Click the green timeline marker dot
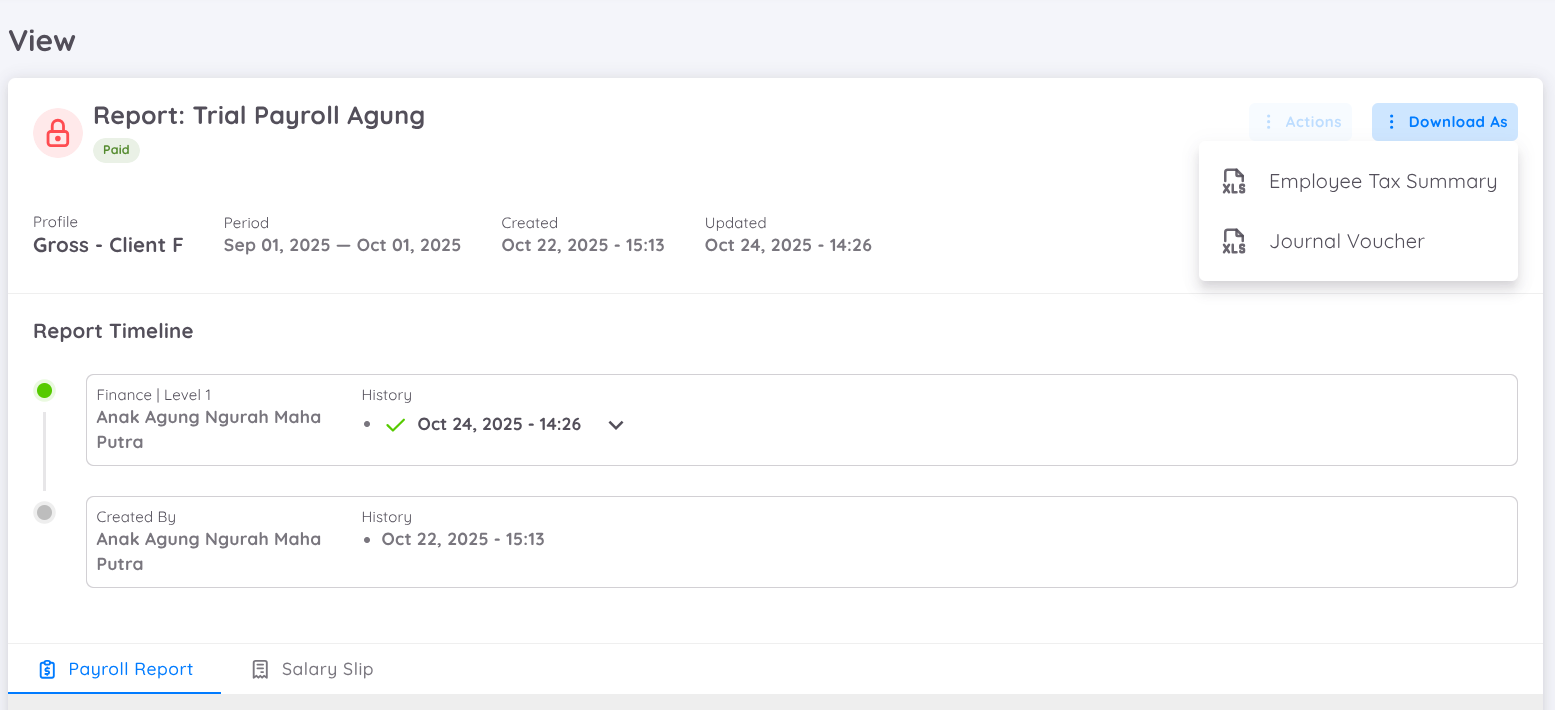Screen dimensions: 1555x710 (44, 390)
